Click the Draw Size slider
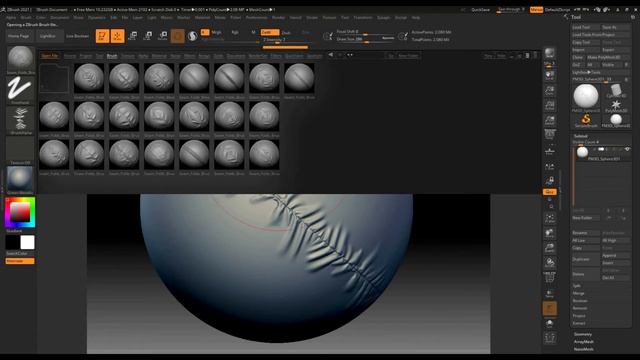Image resolution: width=640 pixels, height=360 pixels. pyautogui.click(x=365, y=39)
